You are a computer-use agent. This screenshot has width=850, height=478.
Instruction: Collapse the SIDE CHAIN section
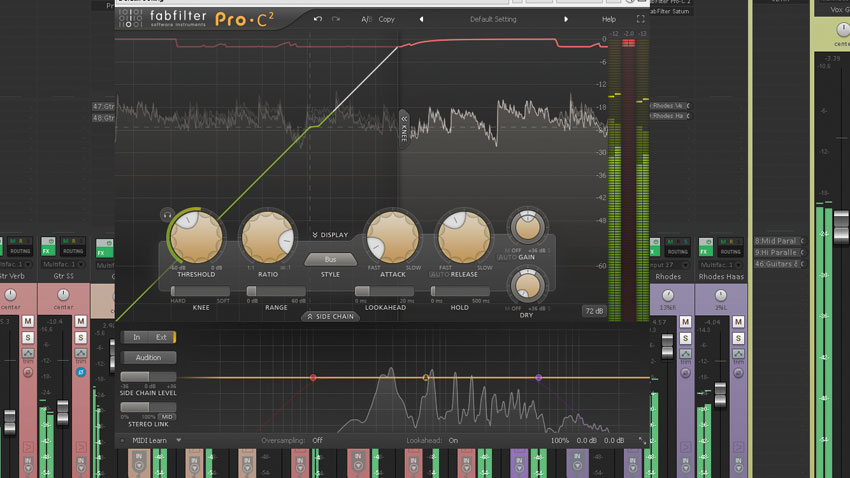pos(330,316)
